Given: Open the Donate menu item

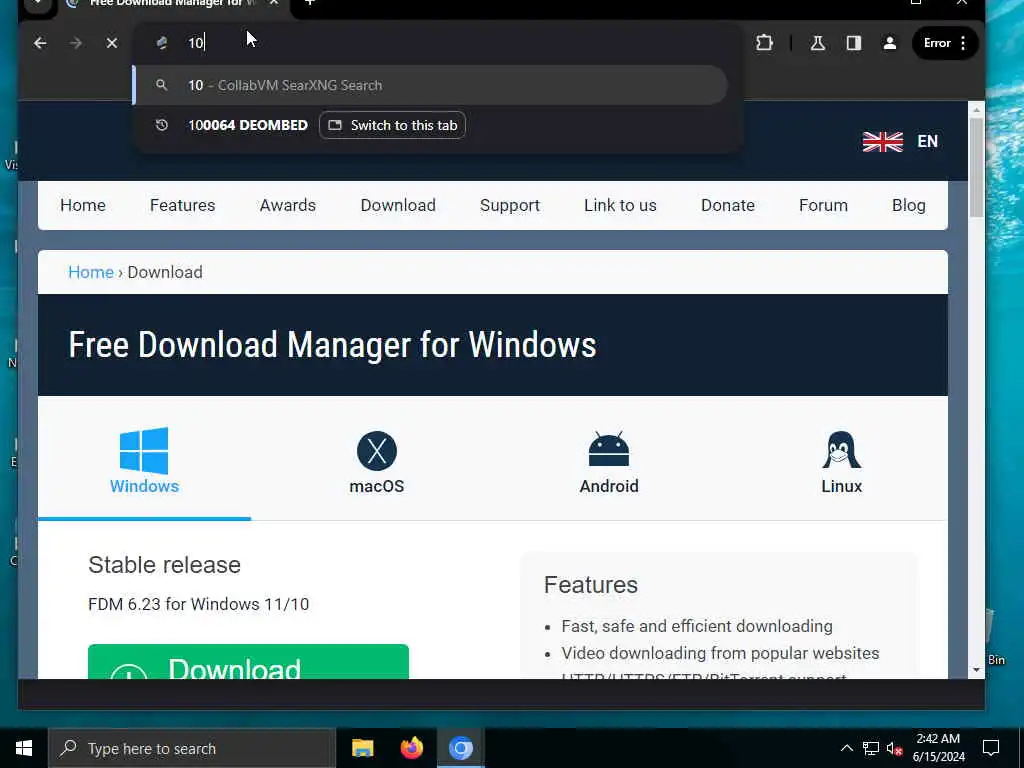Looking at the screenshot, I should tap(728, 205).
